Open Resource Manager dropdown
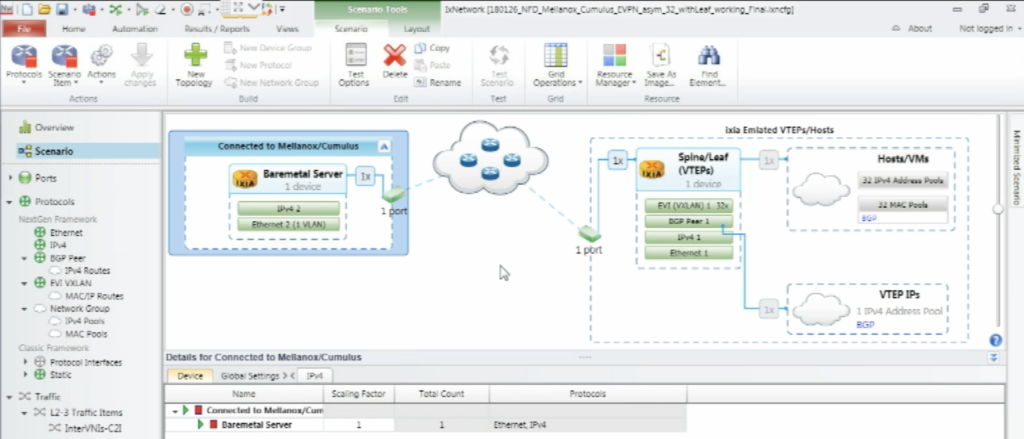The width and height of the screenshot is (1024, 439). (615, 65)
